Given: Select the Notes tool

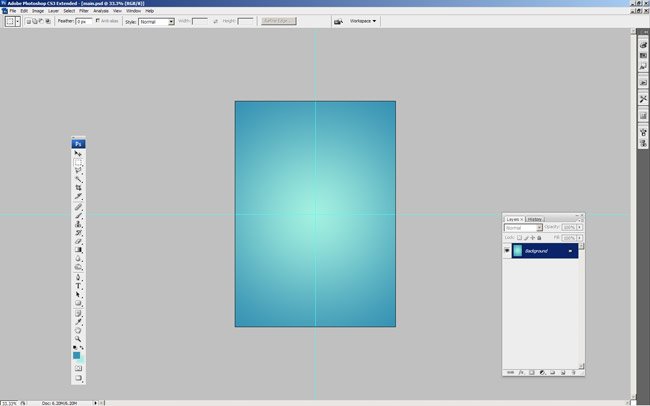Looking at the screenshot, I should 78,314.
